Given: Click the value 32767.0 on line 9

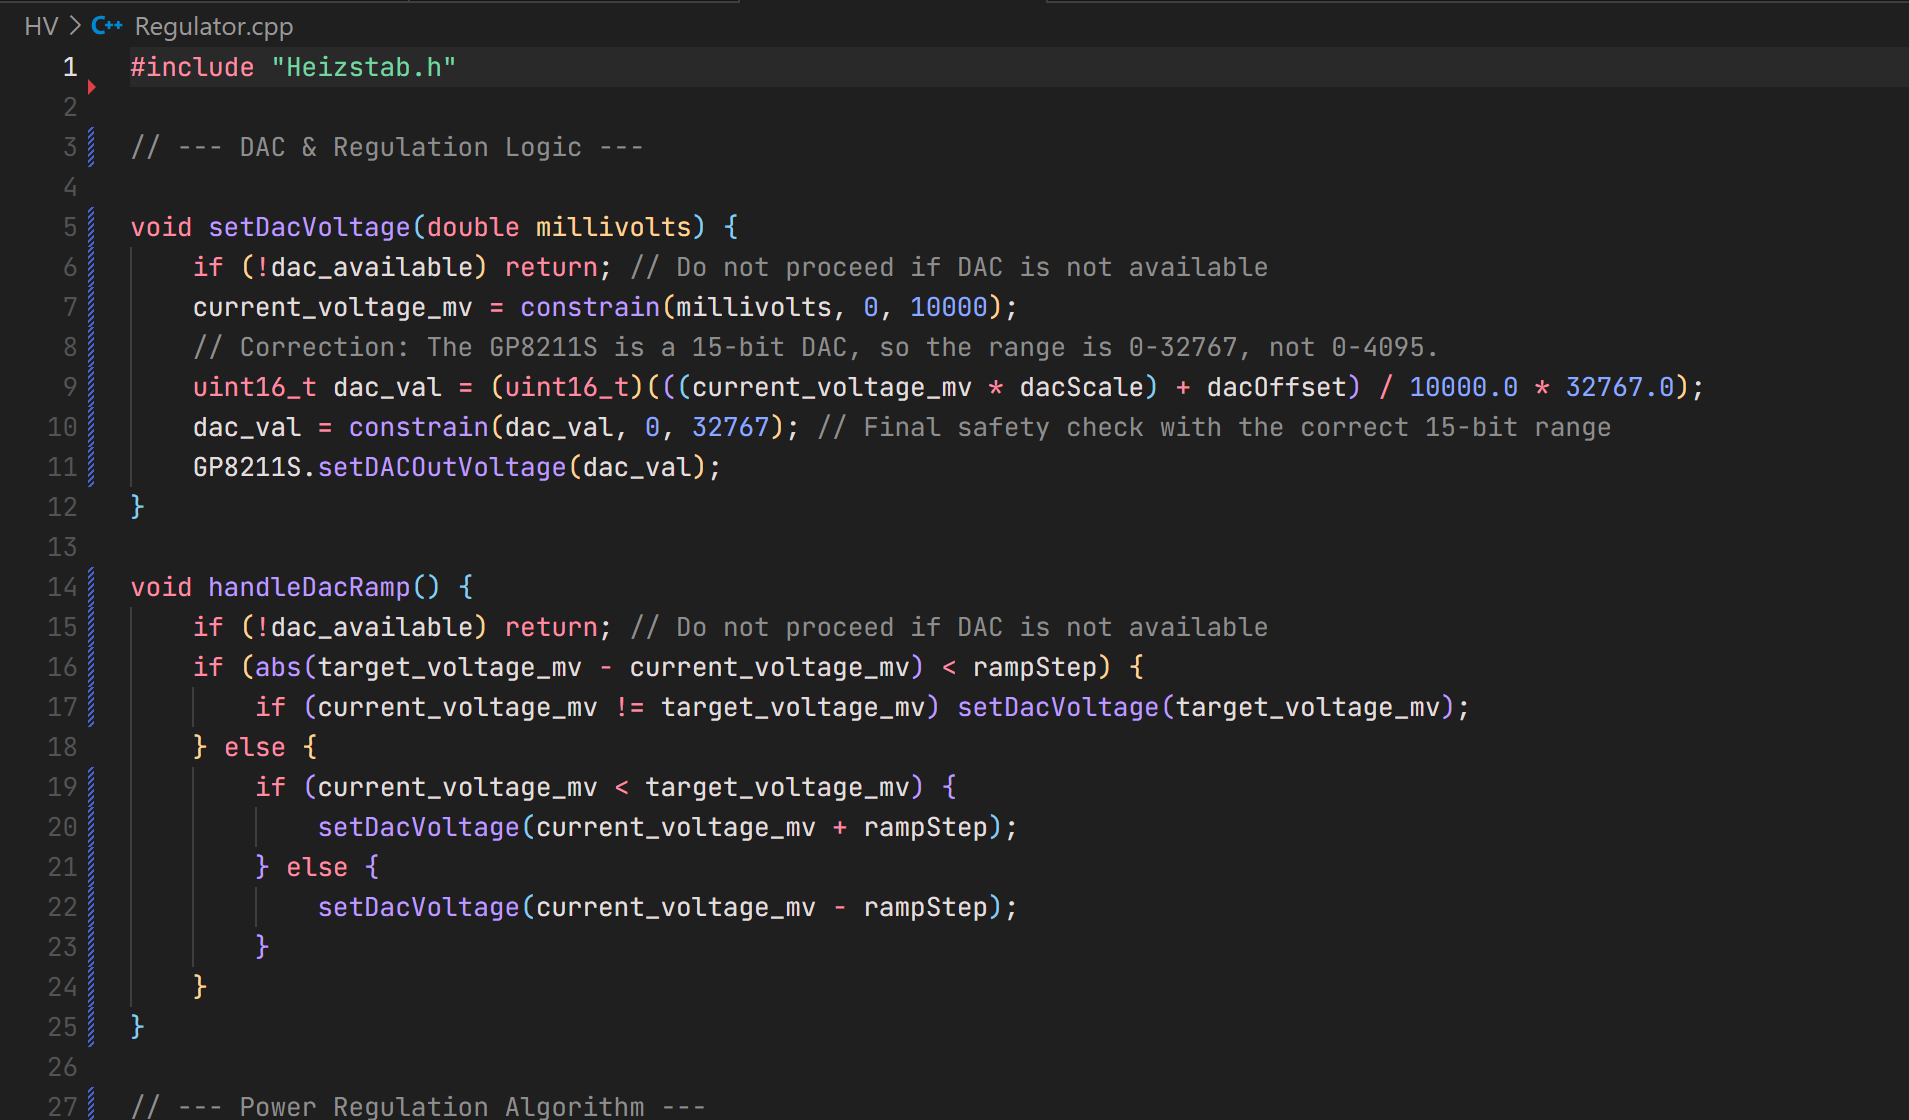Looking at the screenshot, I should click(1619, 387).
